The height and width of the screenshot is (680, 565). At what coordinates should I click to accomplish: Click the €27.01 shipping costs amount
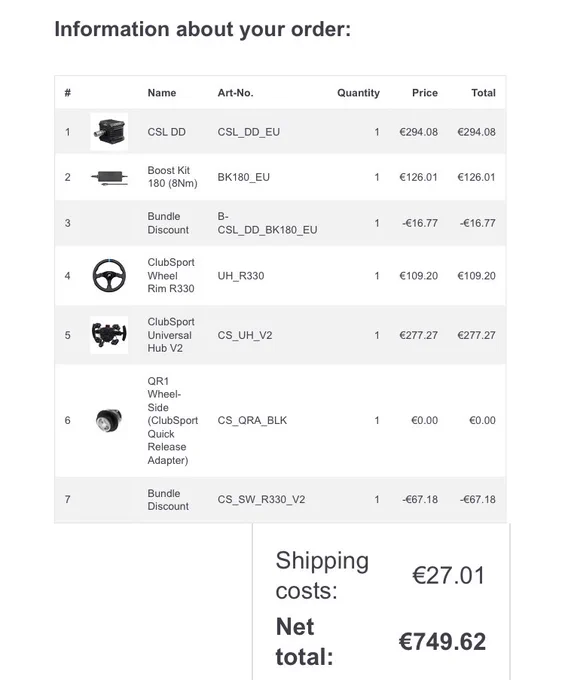click(x=448, y=575)
